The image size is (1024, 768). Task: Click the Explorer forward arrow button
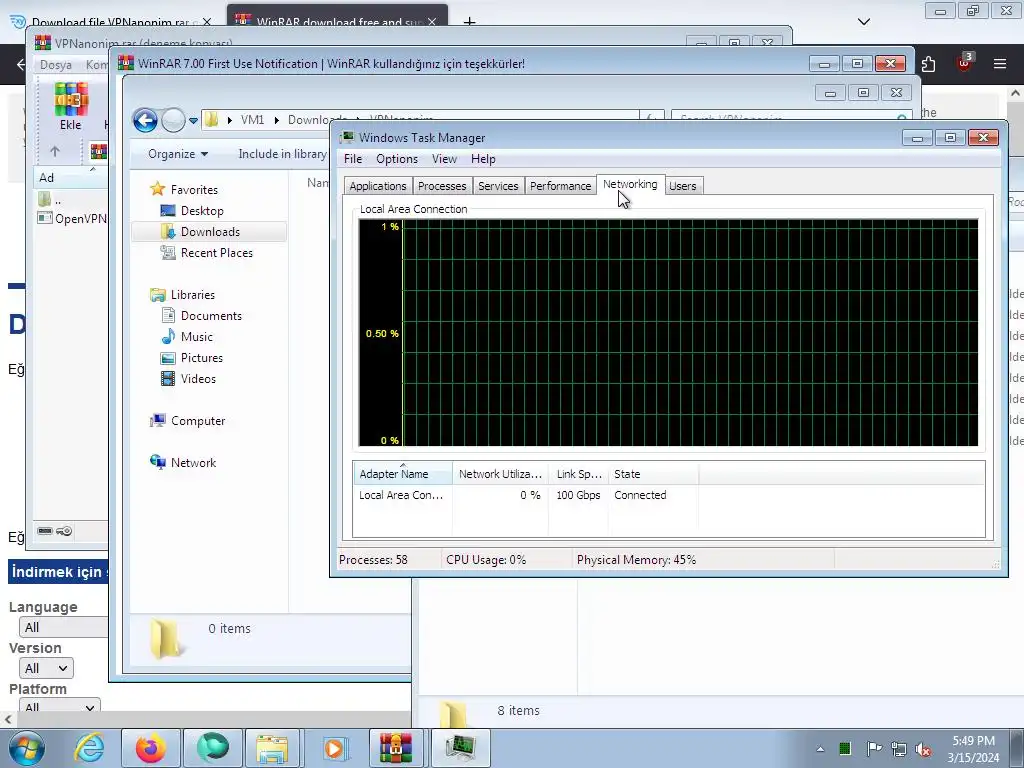[x=173, y=120]
